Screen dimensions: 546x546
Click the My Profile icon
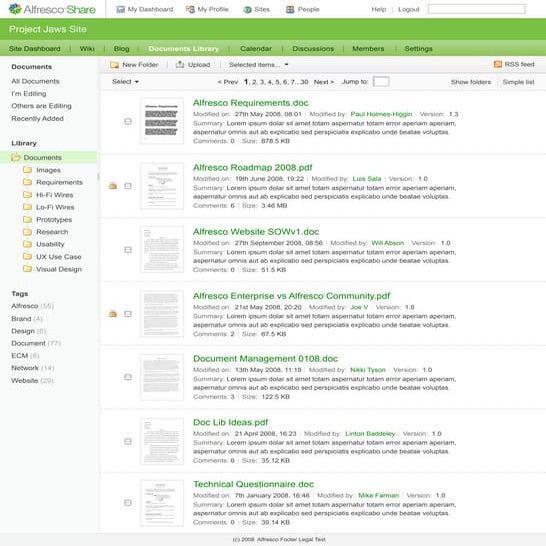190,9
